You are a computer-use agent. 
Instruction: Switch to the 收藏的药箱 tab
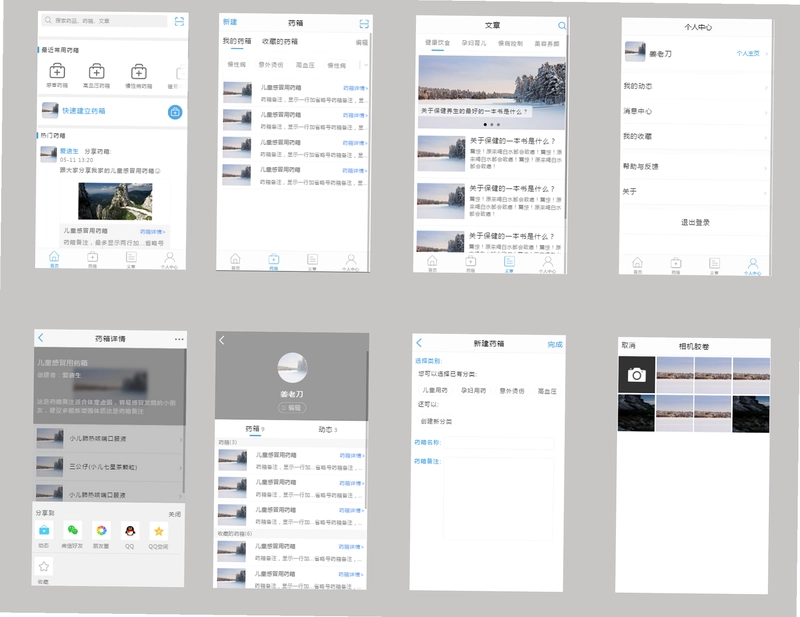(x=280, y=41)
